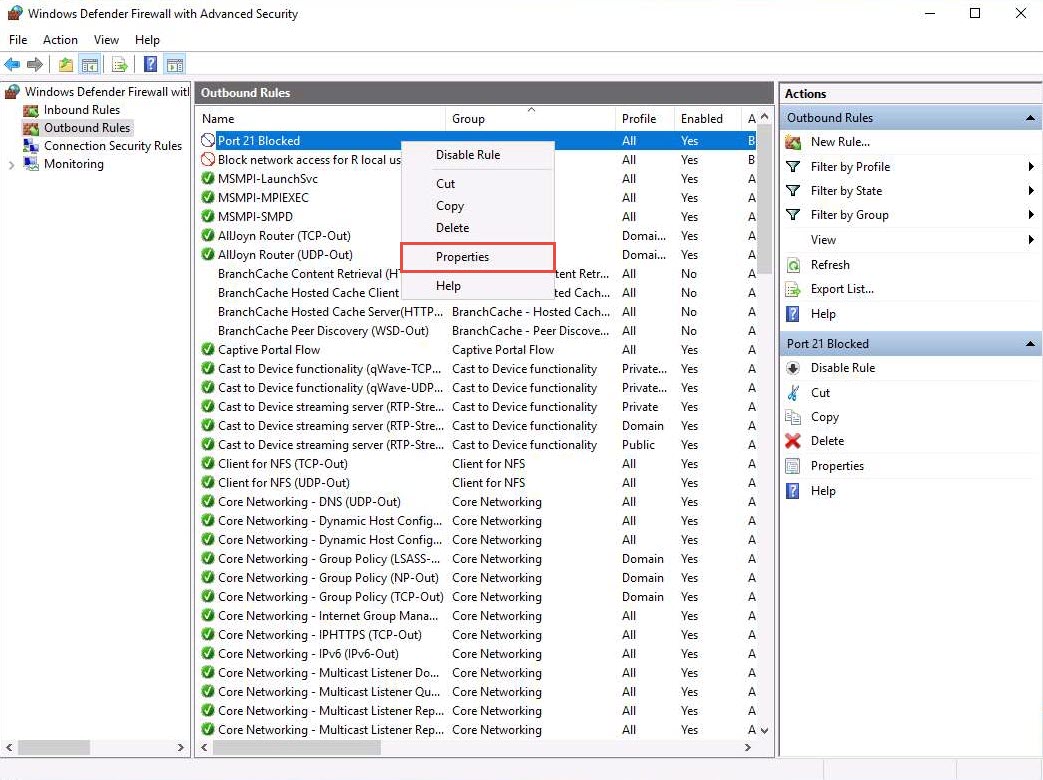Open the Filter by State submenu arrow
Image resolution: width=1043 pixels, height=780 pixels.
(x=1031, y=191)
